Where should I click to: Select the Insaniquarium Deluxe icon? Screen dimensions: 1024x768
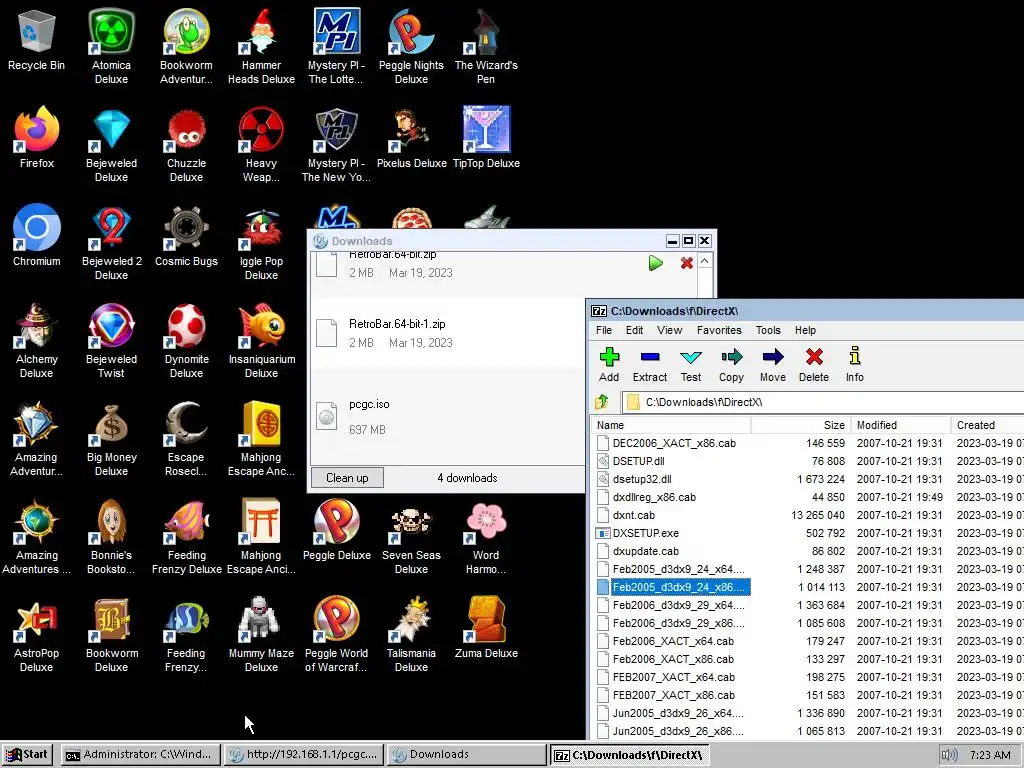(261, 340)
